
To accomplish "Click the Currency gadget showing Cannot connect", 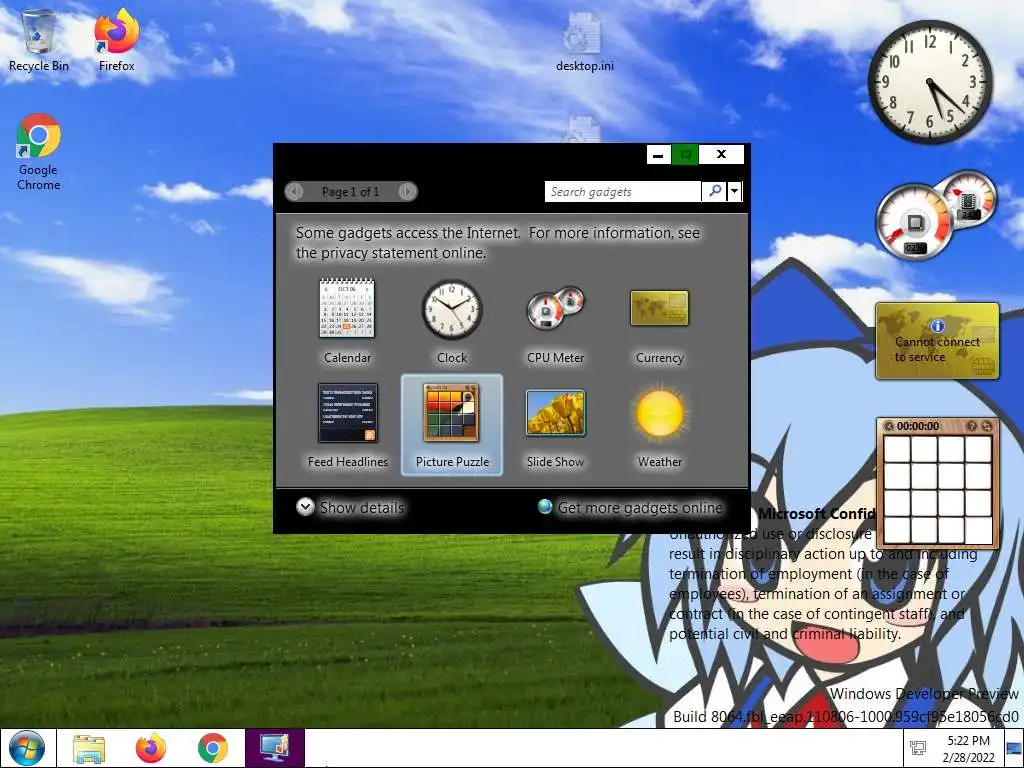I will (x=937, y=341).
